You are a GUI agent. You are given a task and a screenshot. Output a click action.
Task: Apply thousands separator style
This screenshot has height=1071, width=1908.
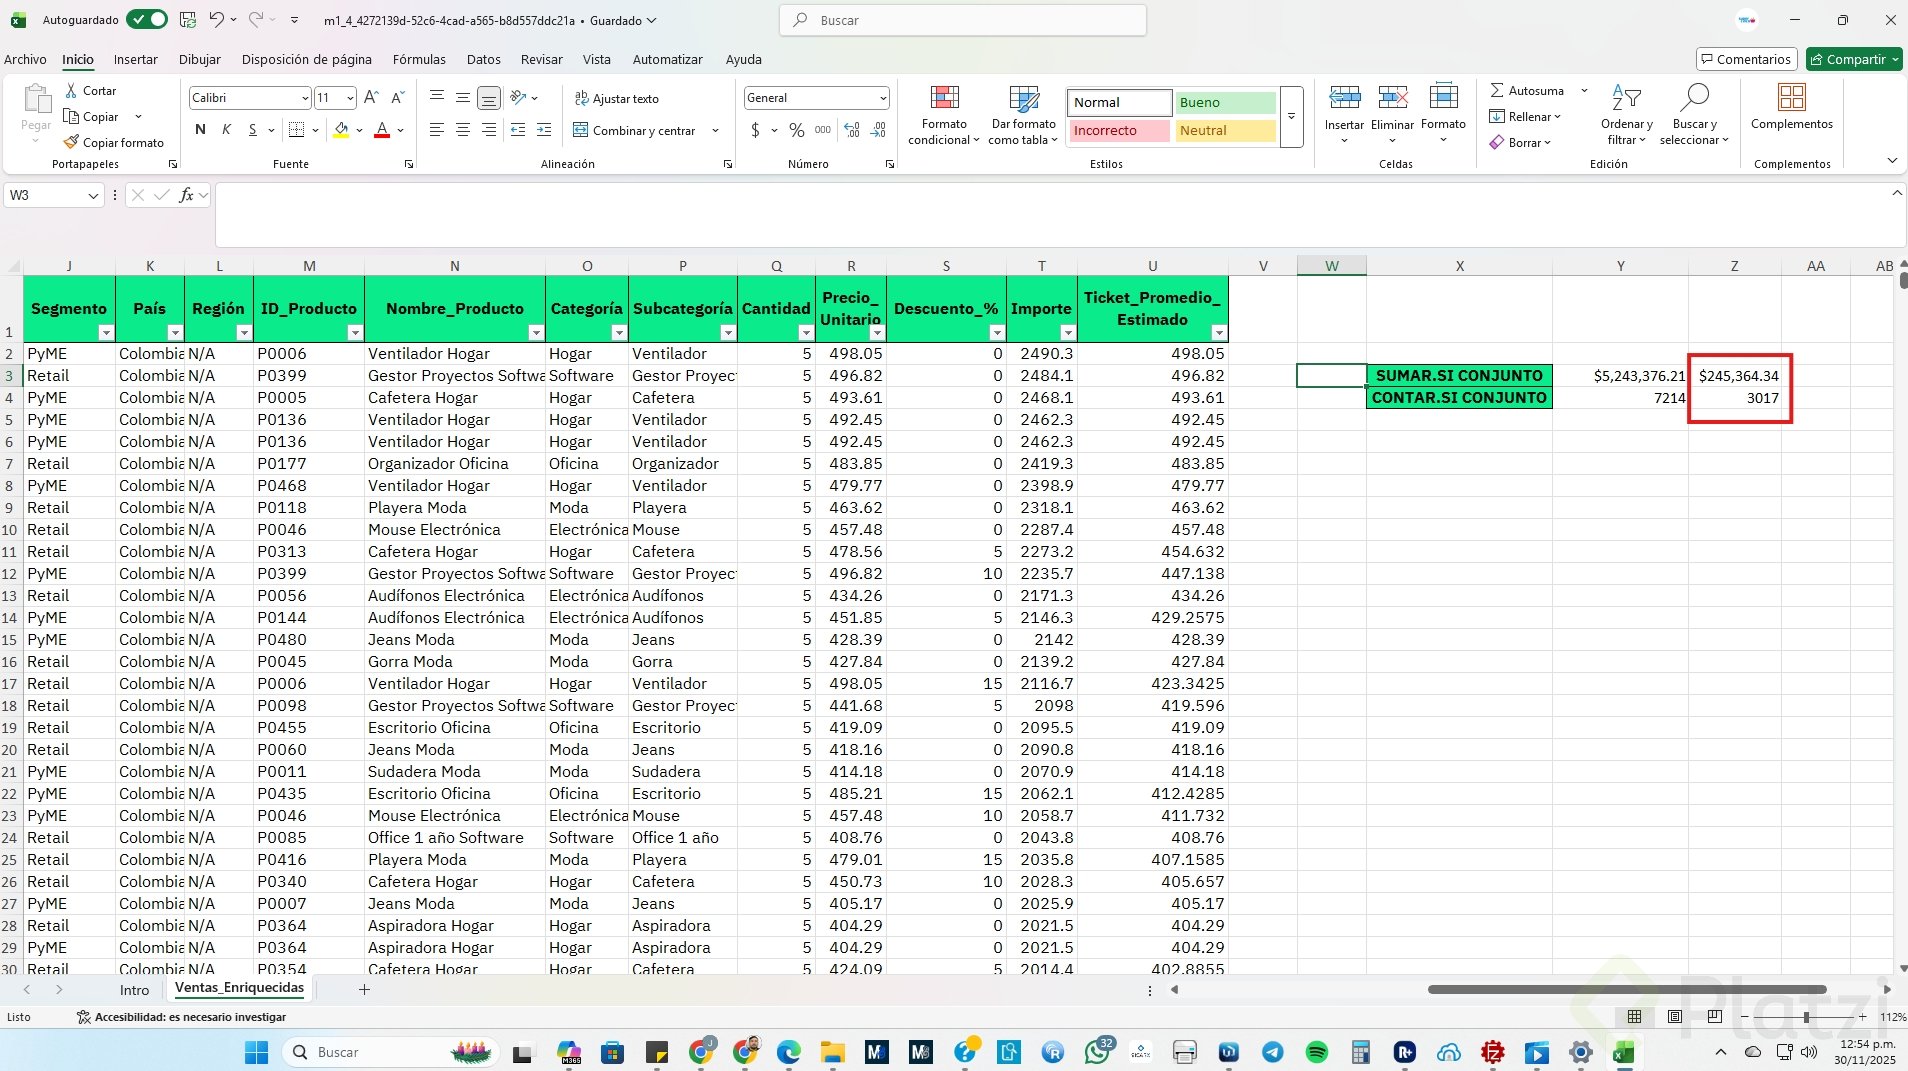823,130
